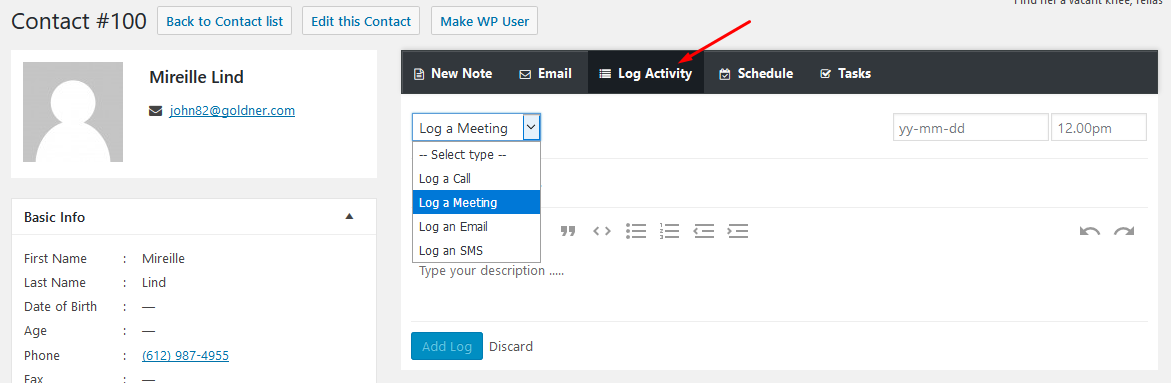Switch to the Email tab
The height and width of the screenshot is (383, 1171).
click(545, 73)
